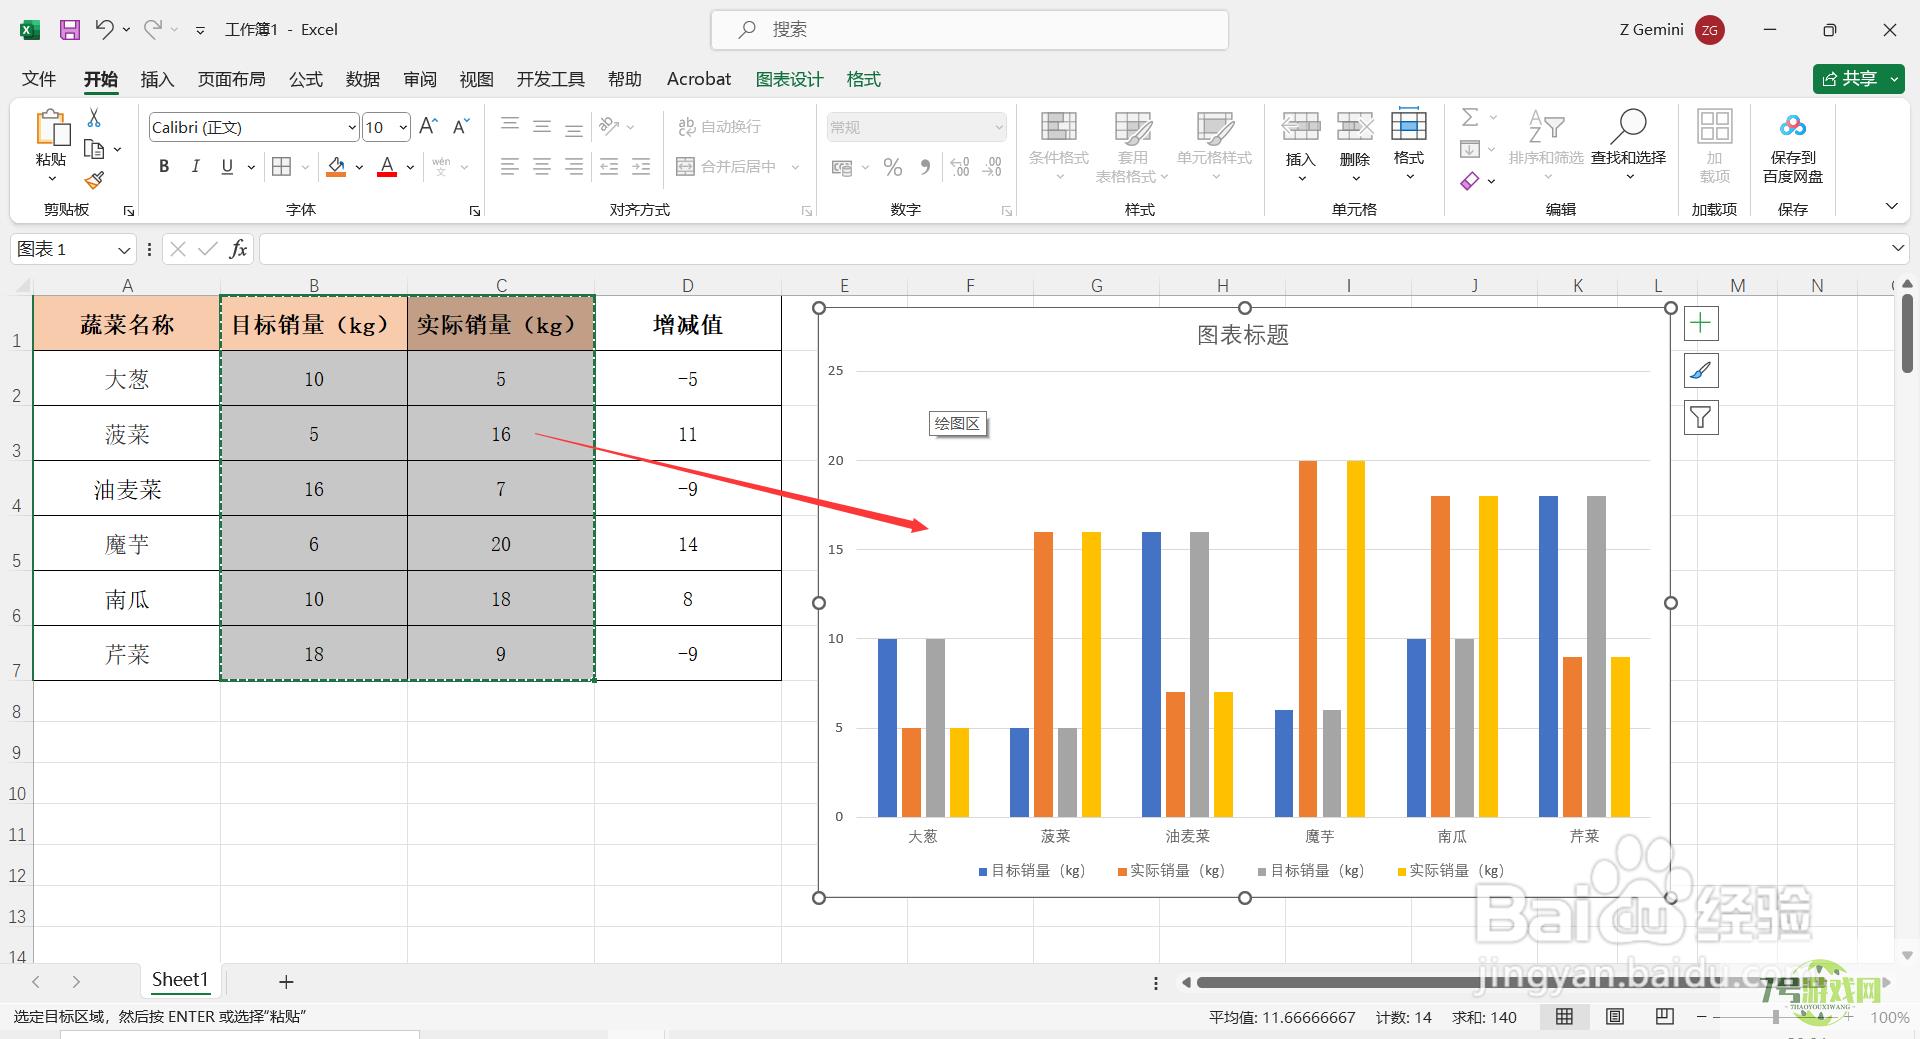This screenshot has width=1920, height=1039.
Task: Click the Insert Function fx icon
Action: (238, 249)
